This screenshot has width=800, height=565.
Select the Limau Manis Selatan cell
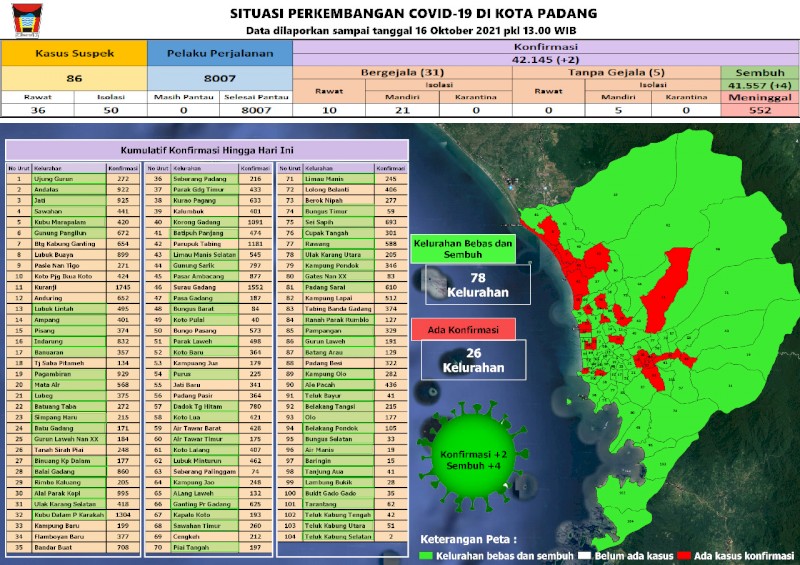click(205, 255)
